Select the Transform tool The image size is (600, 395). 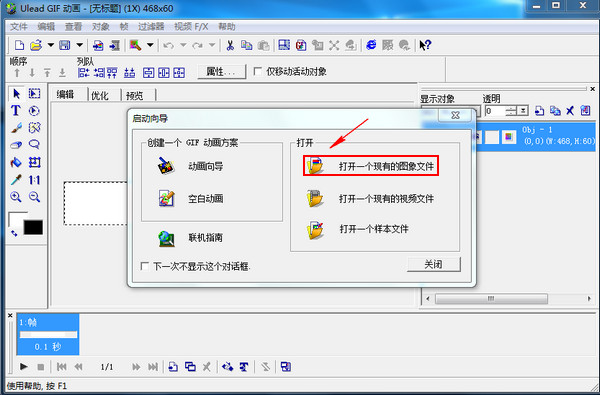tap(34, 162)
